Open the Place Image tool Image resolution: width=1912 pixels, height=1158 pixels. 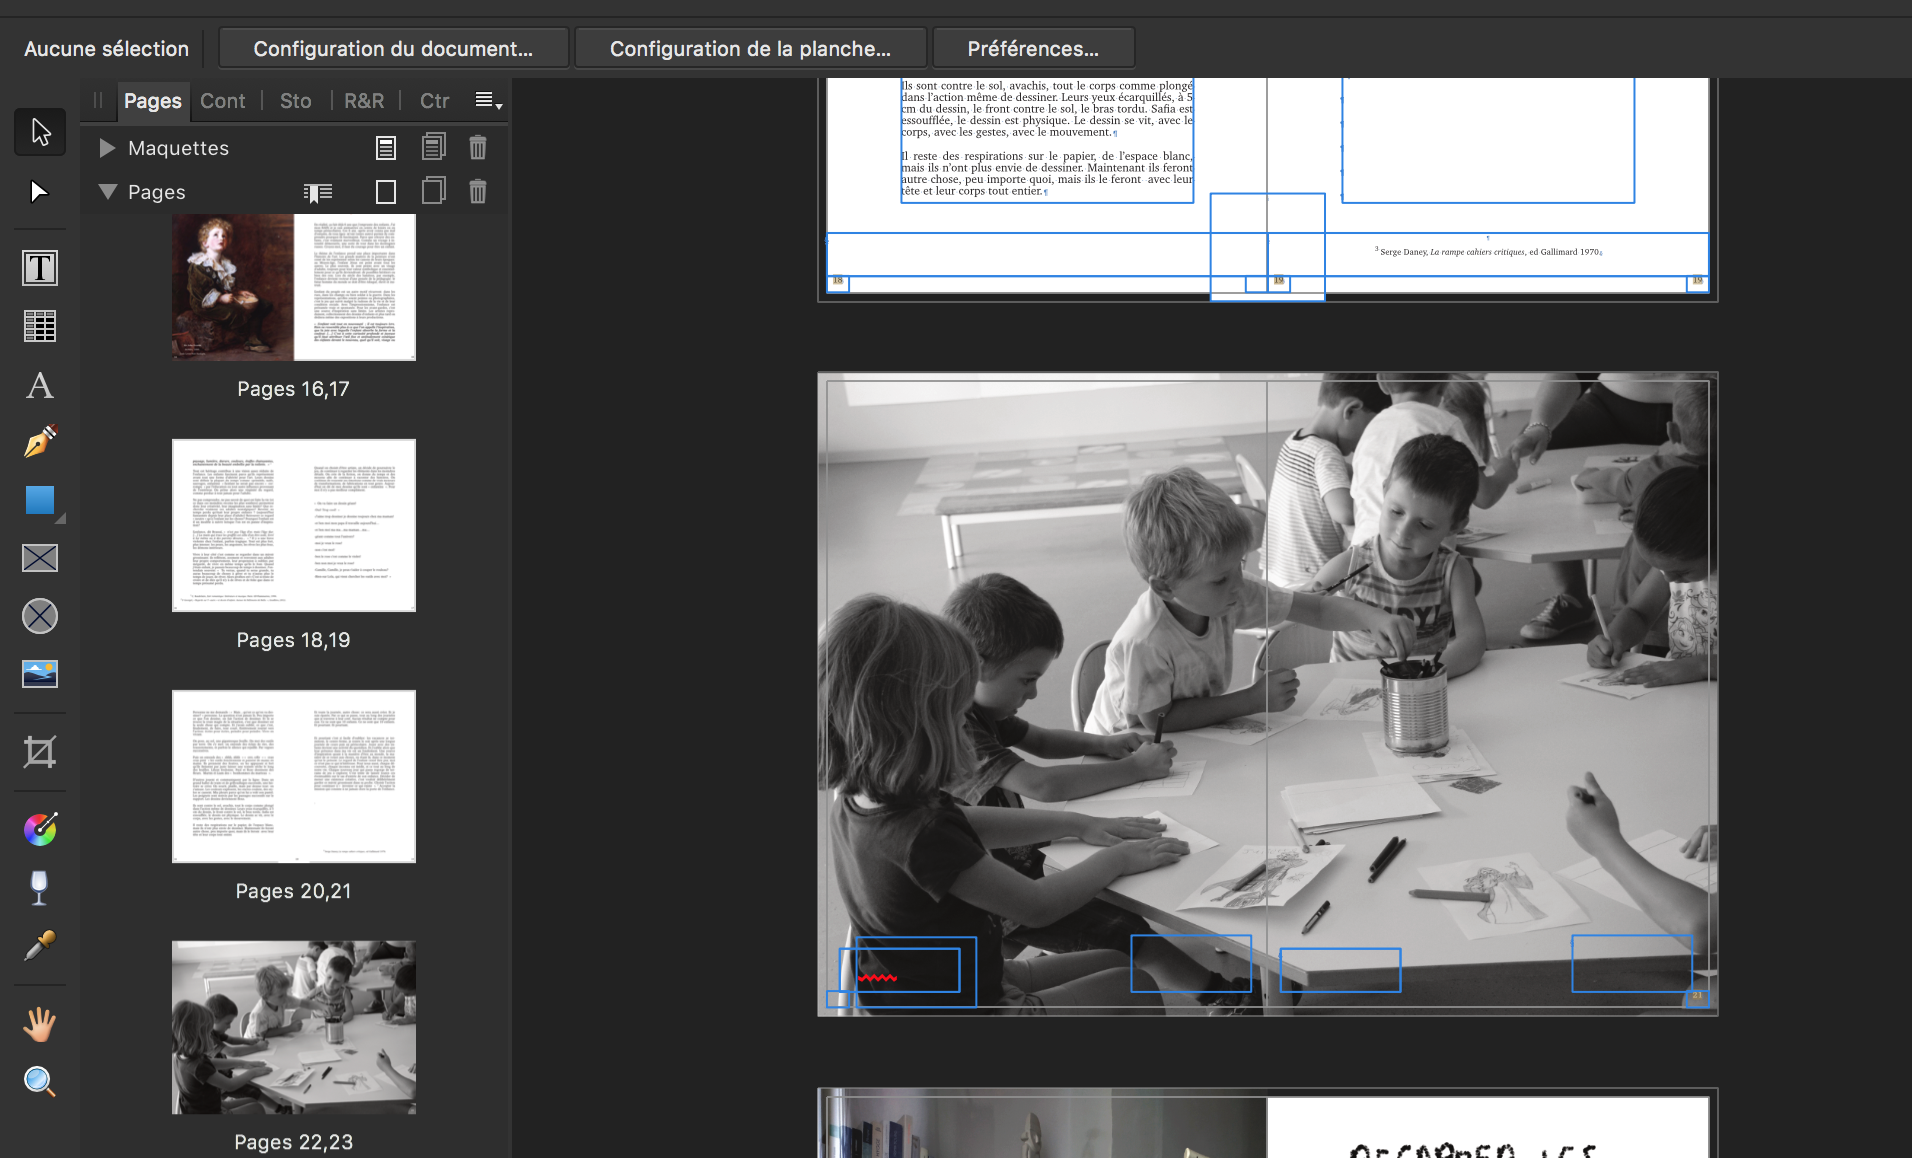(x=40, y=674)
